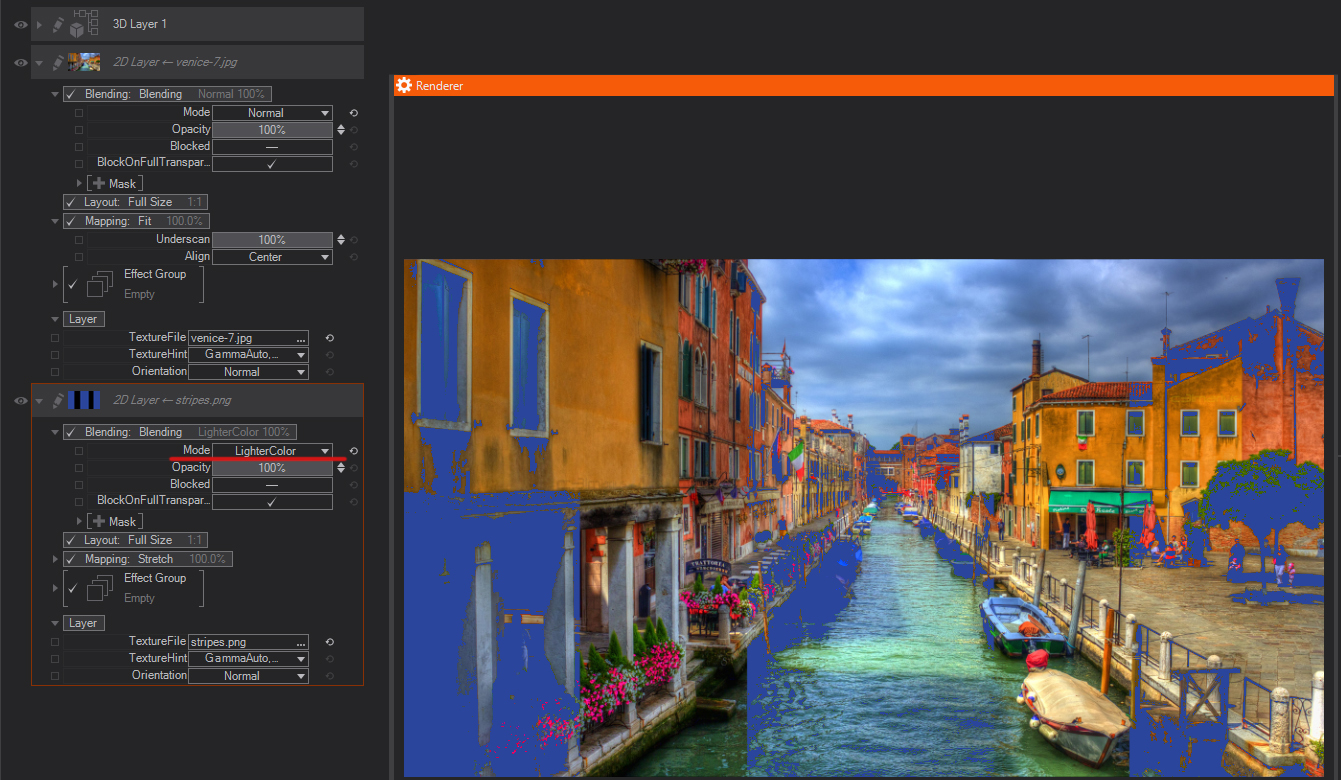Open the LighterColor blend Mode dropdown
Screen dimensions: 1341x780
271,451
